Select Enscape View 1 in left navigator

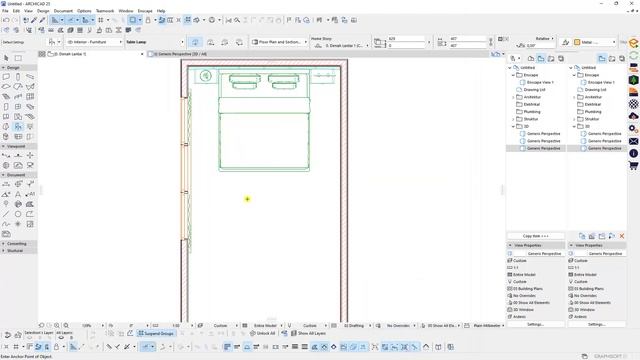tap(540, 82)
